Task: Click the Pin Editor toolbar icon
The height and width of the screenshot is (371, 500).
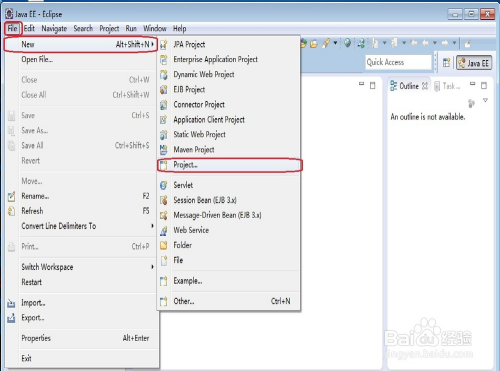Action: click(467, 43)
